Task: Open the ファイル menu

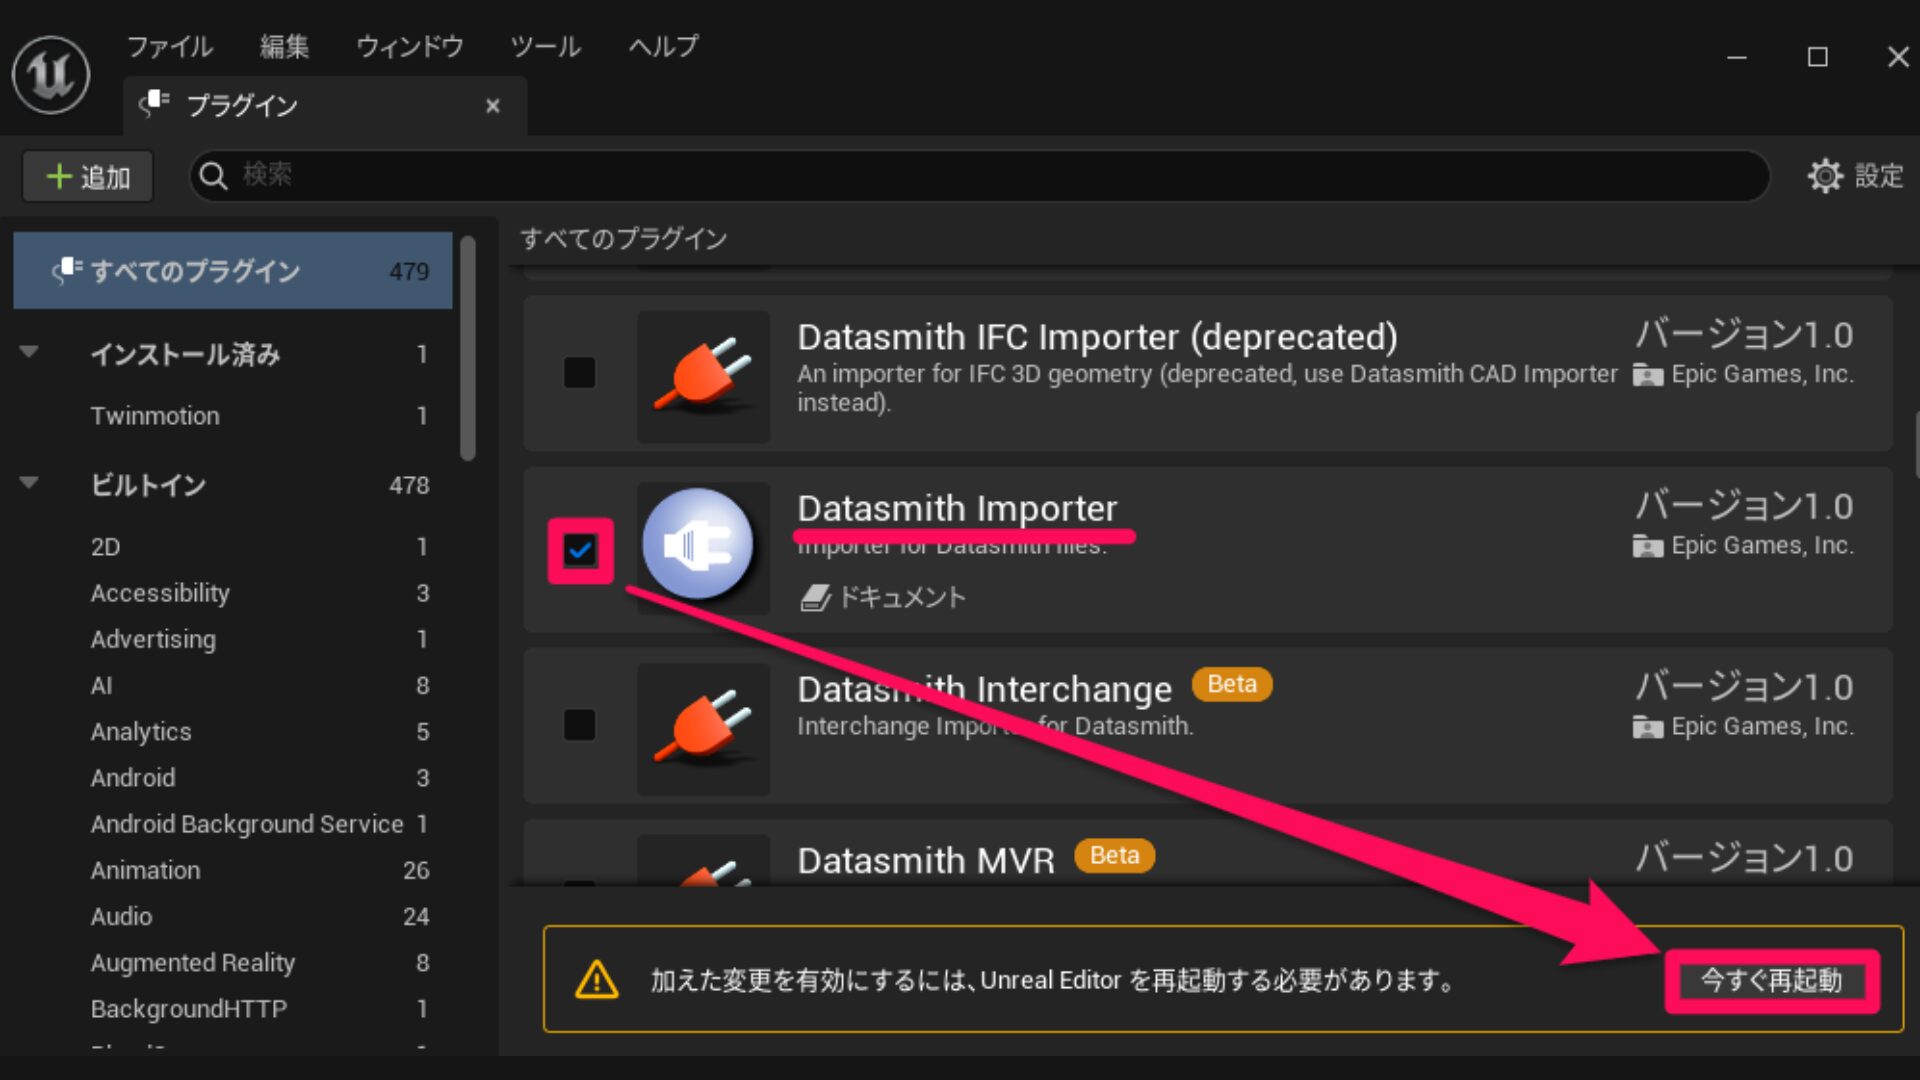Action: pos(169,46)
